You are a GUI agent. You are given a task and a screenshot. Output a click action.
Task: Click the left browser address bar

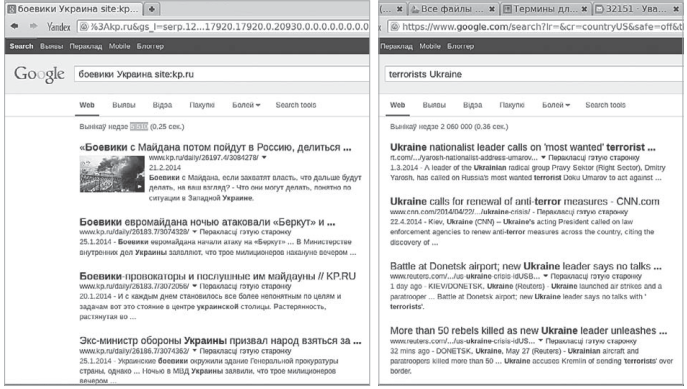pos(223,27)
